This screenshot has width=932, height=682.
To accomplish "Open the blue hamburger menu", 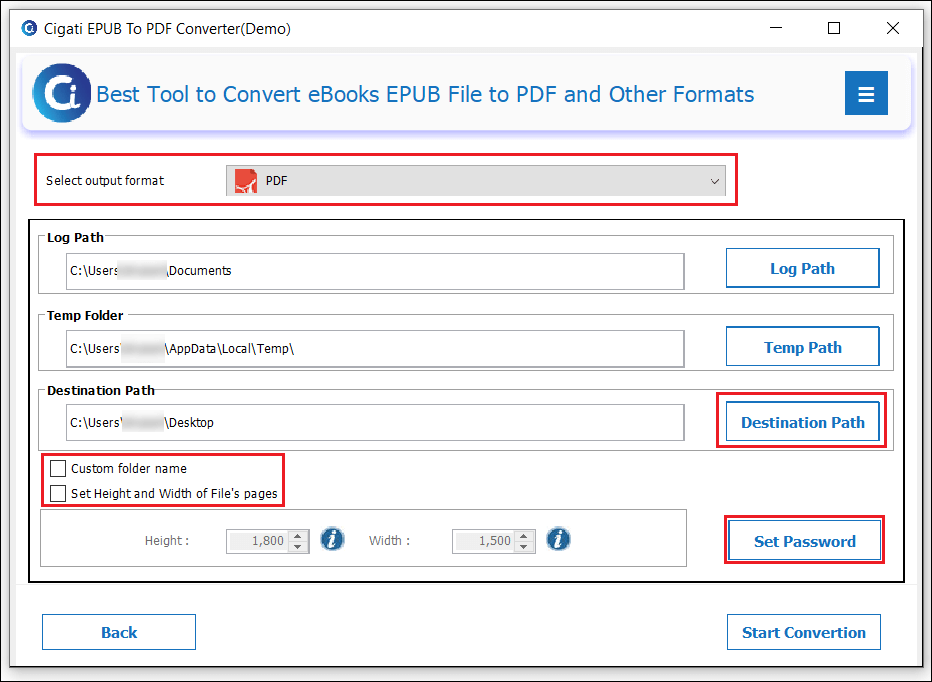I will (866, 92).
